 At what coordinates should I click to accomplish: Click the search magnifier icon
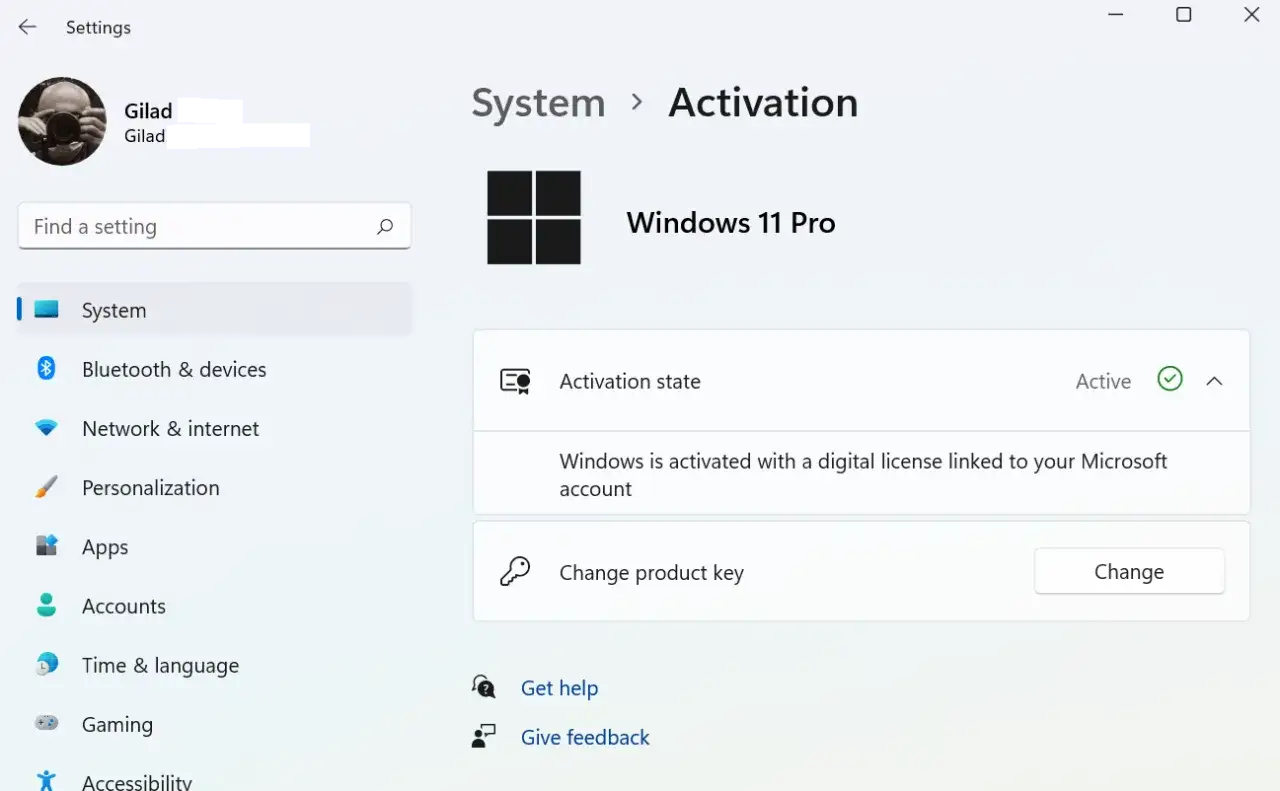point(385,227)
